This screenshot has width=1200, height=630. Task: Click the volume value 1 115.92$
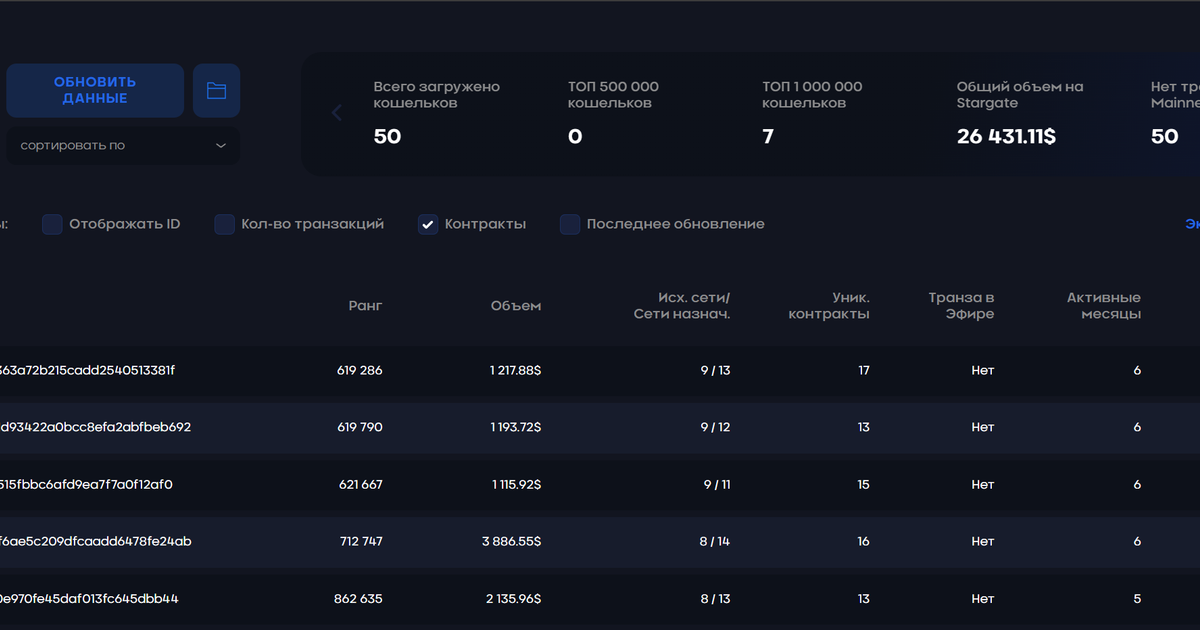point(516,485)
